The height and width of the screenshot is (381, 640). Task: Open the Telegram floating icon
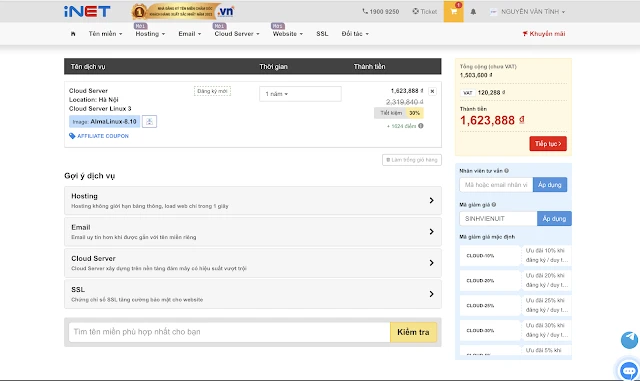[629, 340]
